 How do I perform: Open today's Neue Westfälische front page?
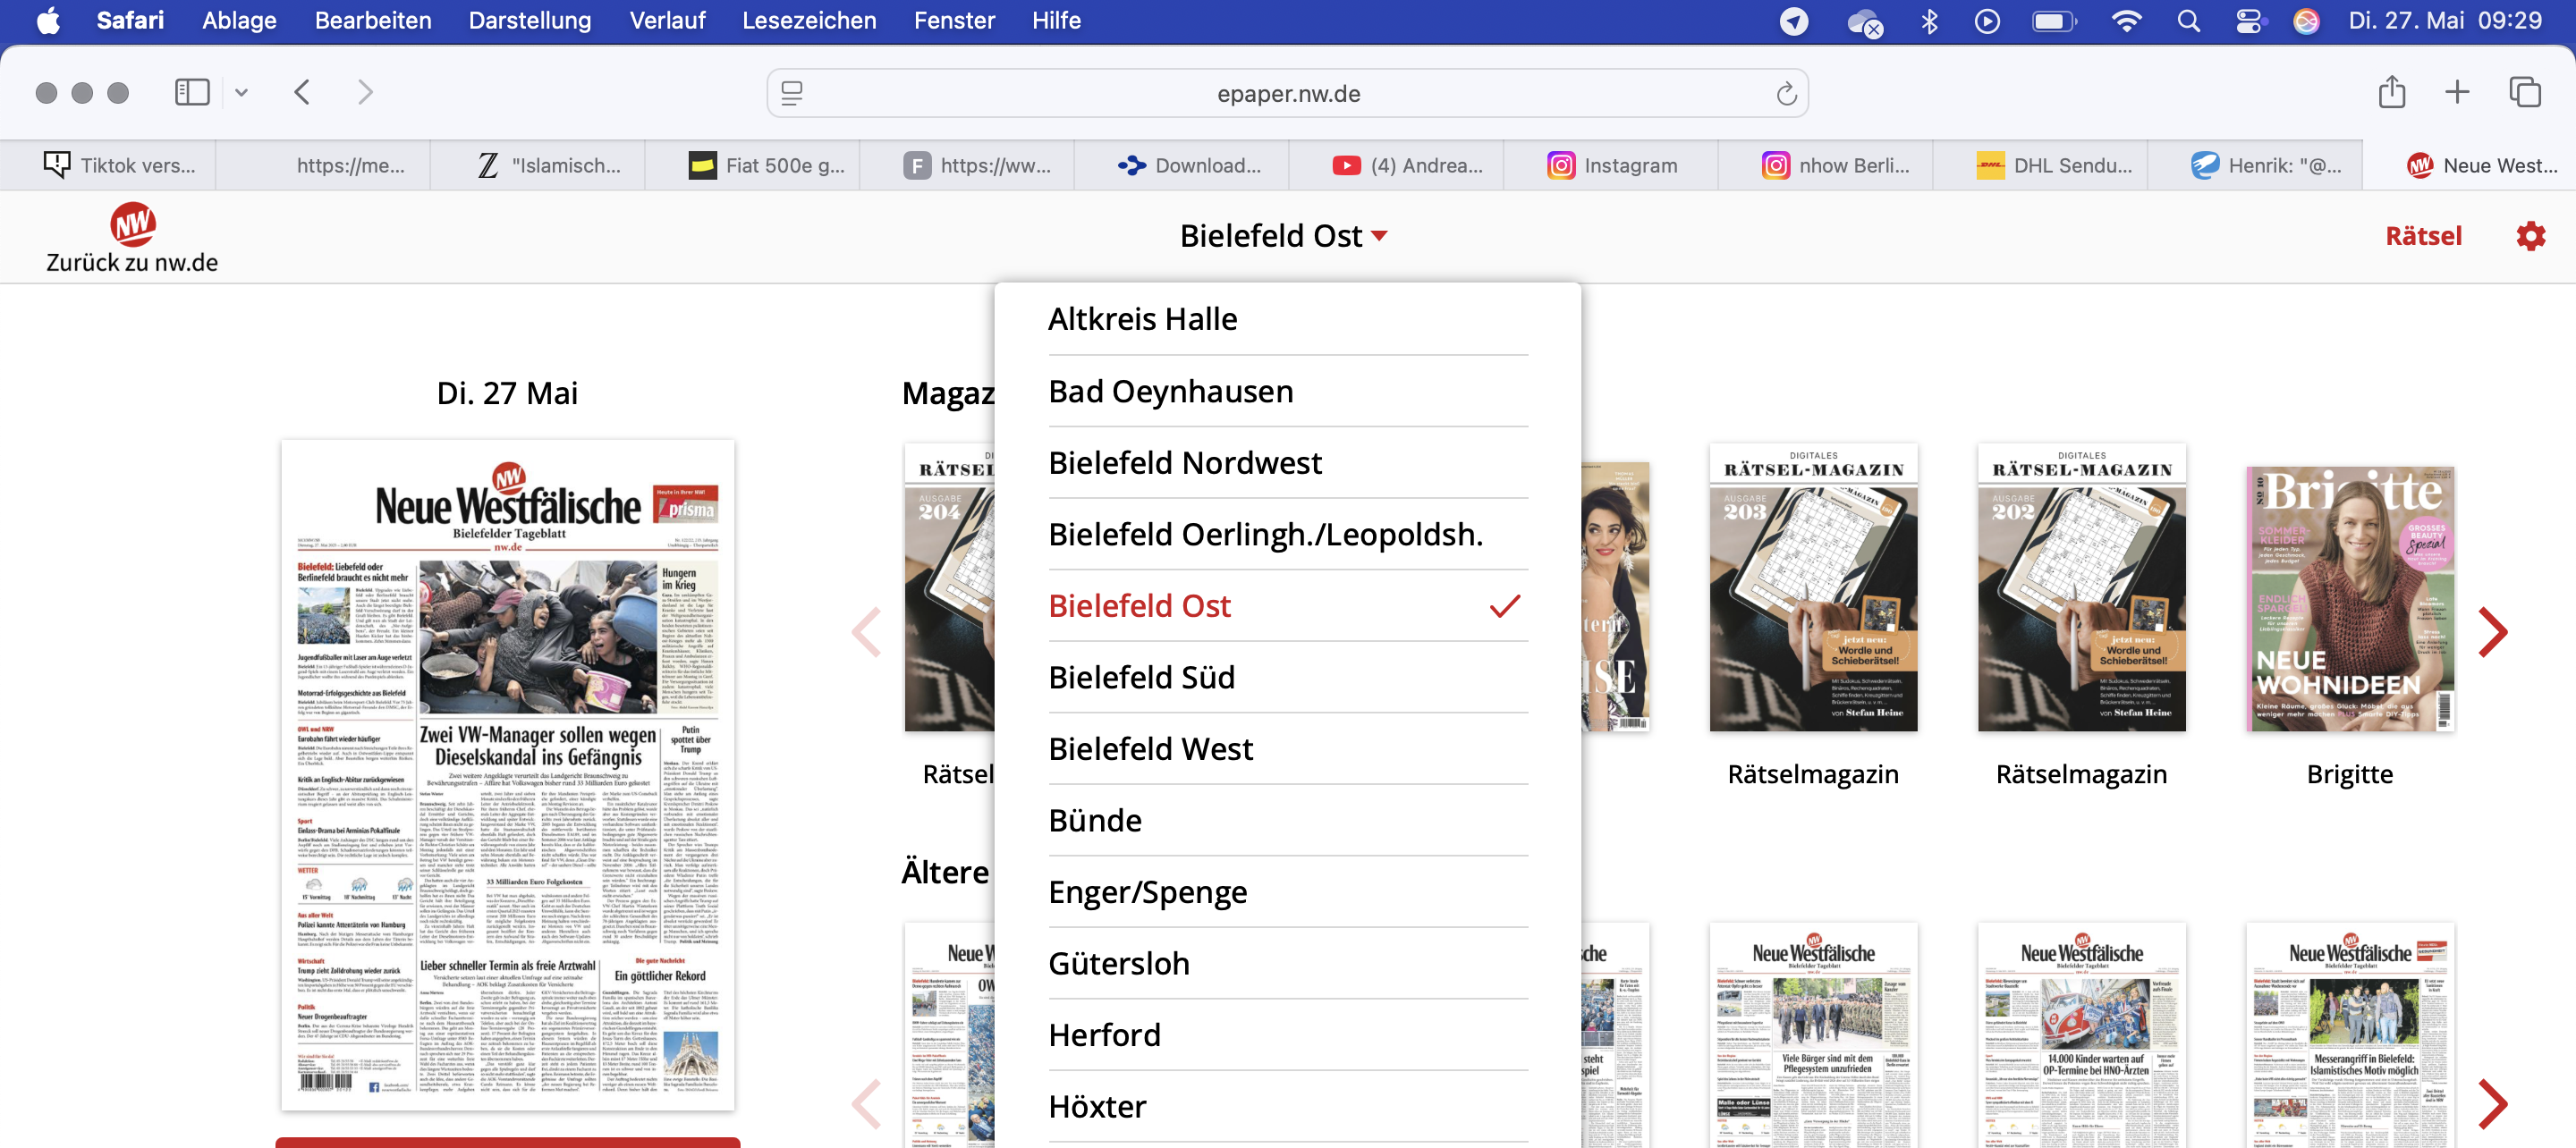click(x=508, y=775)
